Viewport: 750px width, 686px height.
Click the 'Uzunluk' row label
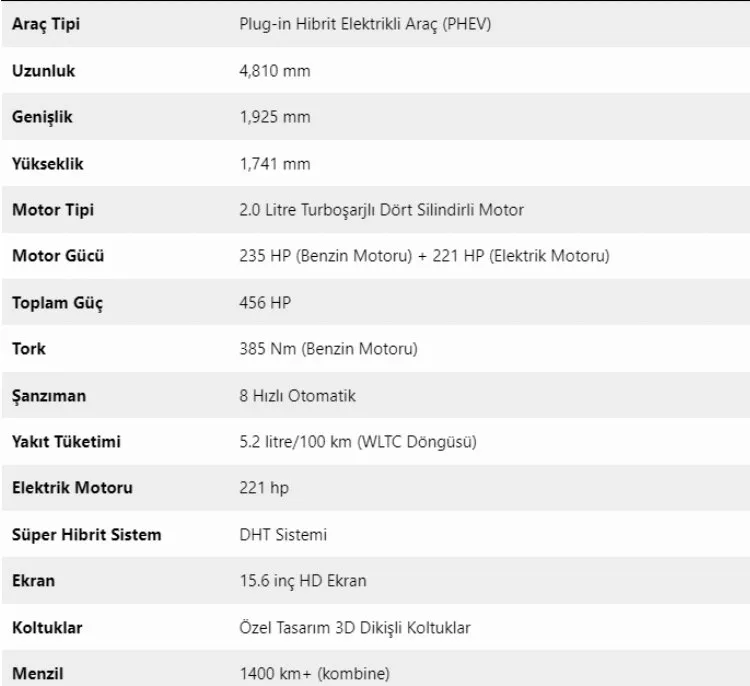pos(44,71)
